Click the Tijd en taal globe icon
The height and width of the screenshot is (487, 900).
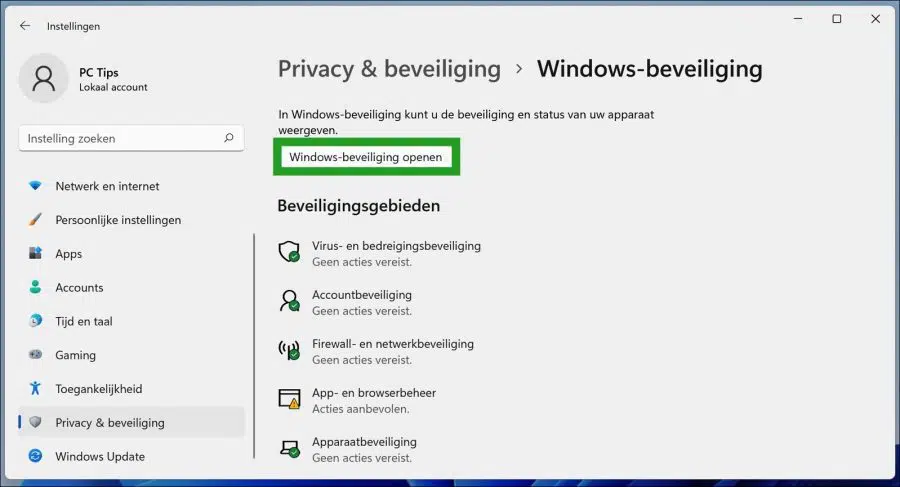pyautogui.click(x=35, y=321)
